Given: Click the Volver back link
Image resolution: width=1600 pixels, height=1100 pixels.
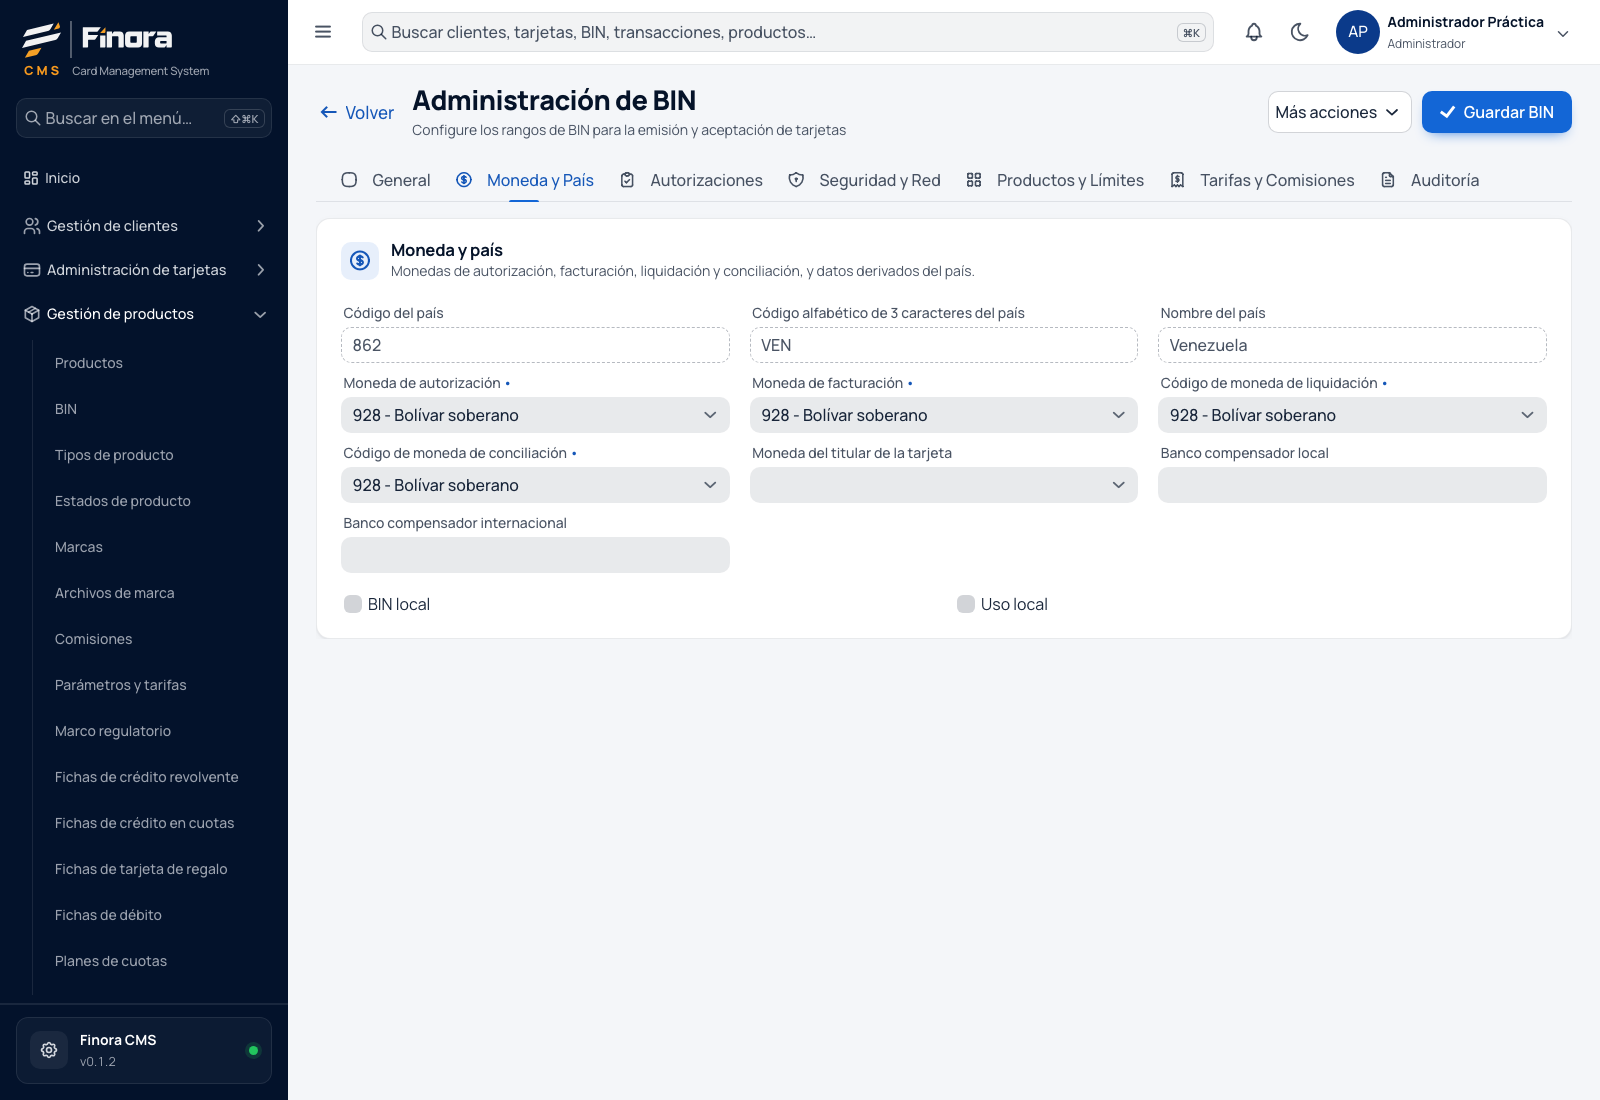Looking at the screenshot, I should point(357,113).
